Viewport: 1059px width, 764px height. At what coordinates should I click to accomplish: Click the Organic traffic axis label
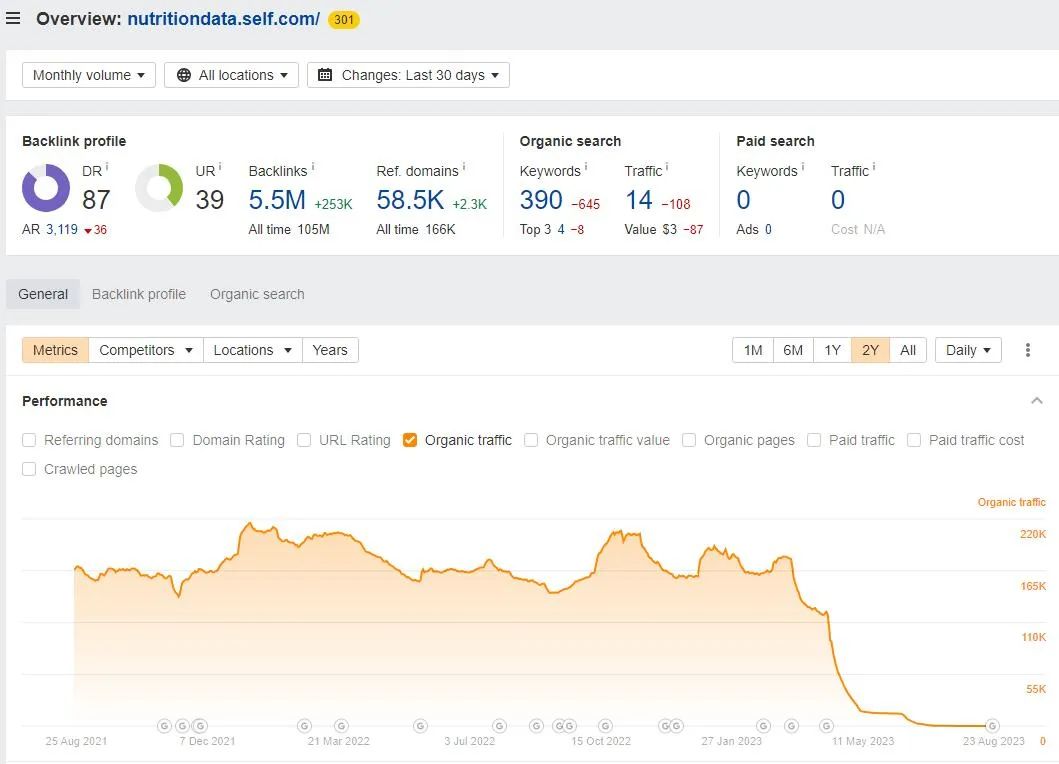(x=1011, y=502)
